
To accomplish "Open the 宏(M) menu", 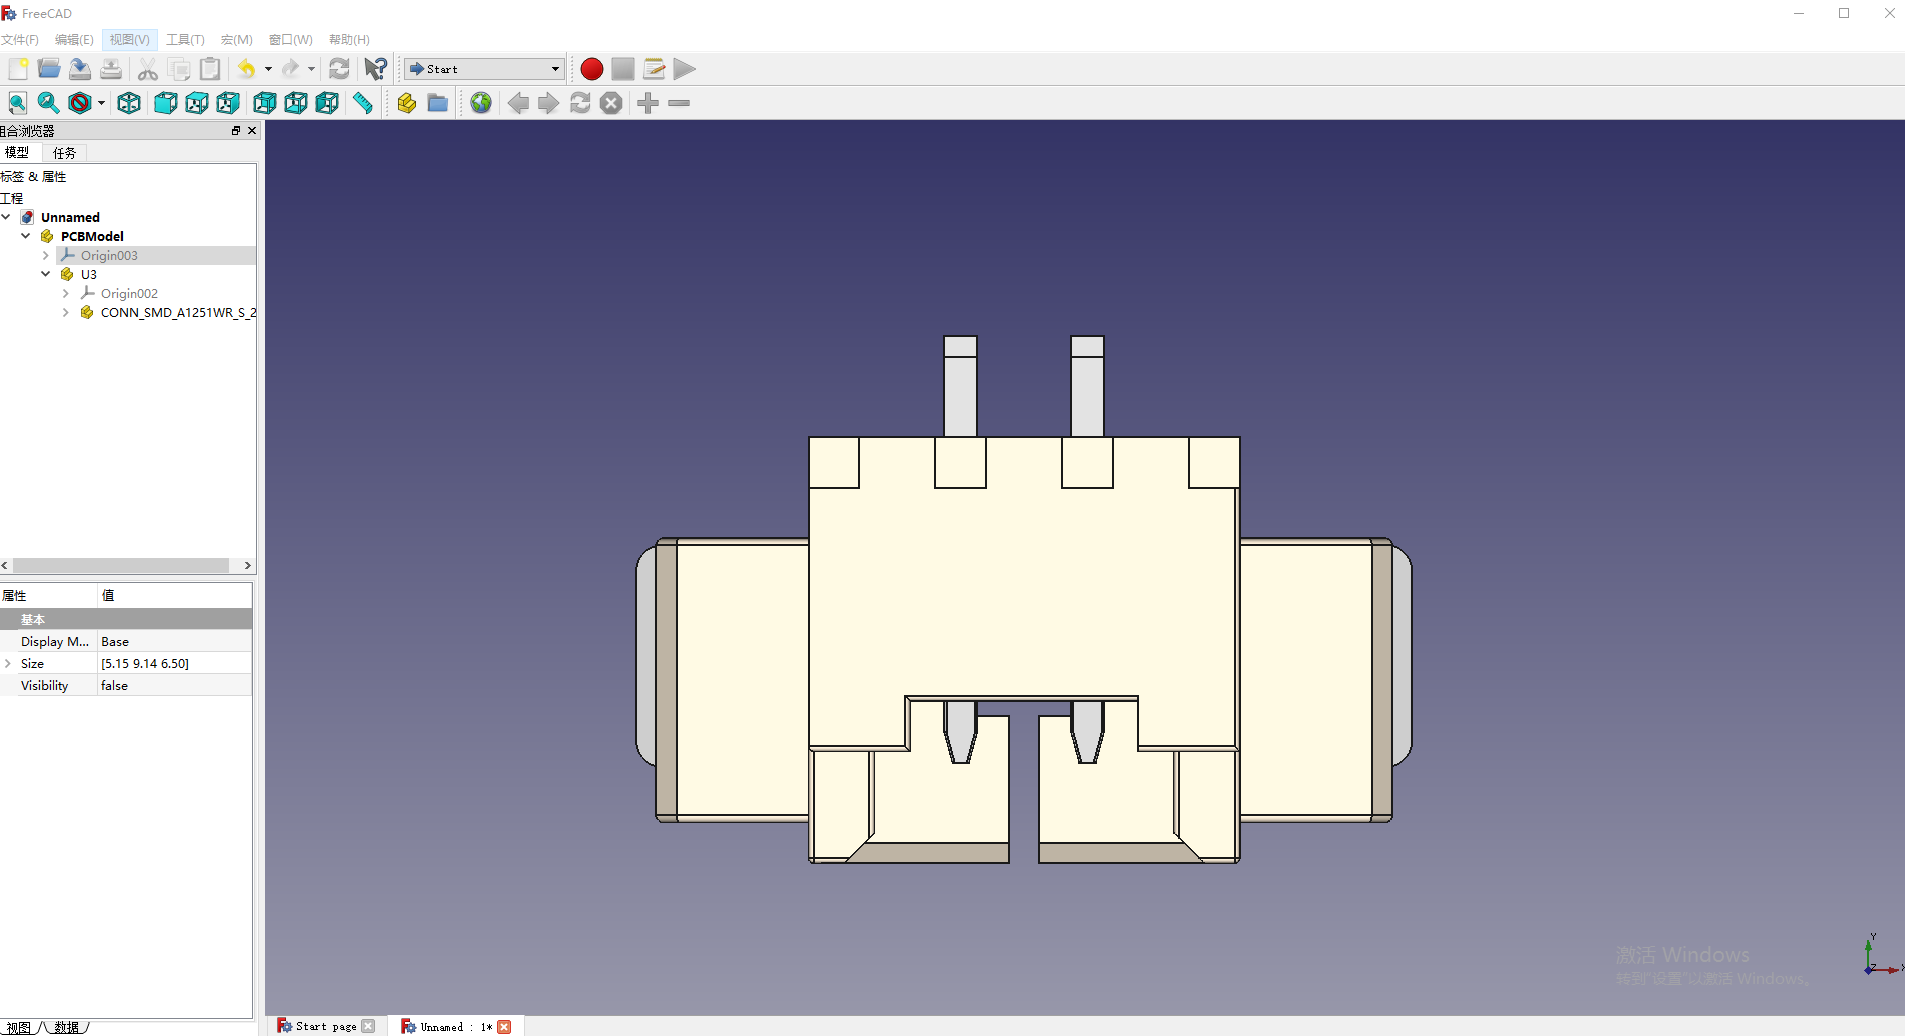I will pyautogui.click(x=237, y=40).
